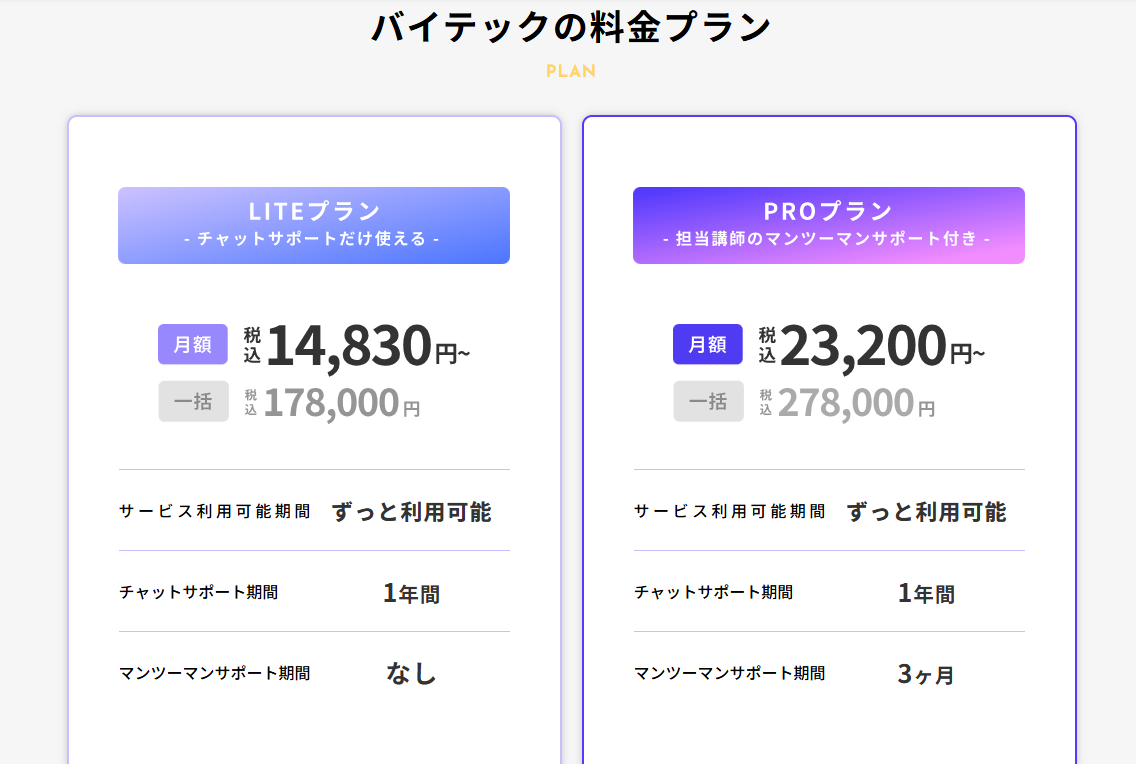Click 1年間 chat support in PRO plan
The height and width of the screenshot is (764, 1136).
coord(927,594)
